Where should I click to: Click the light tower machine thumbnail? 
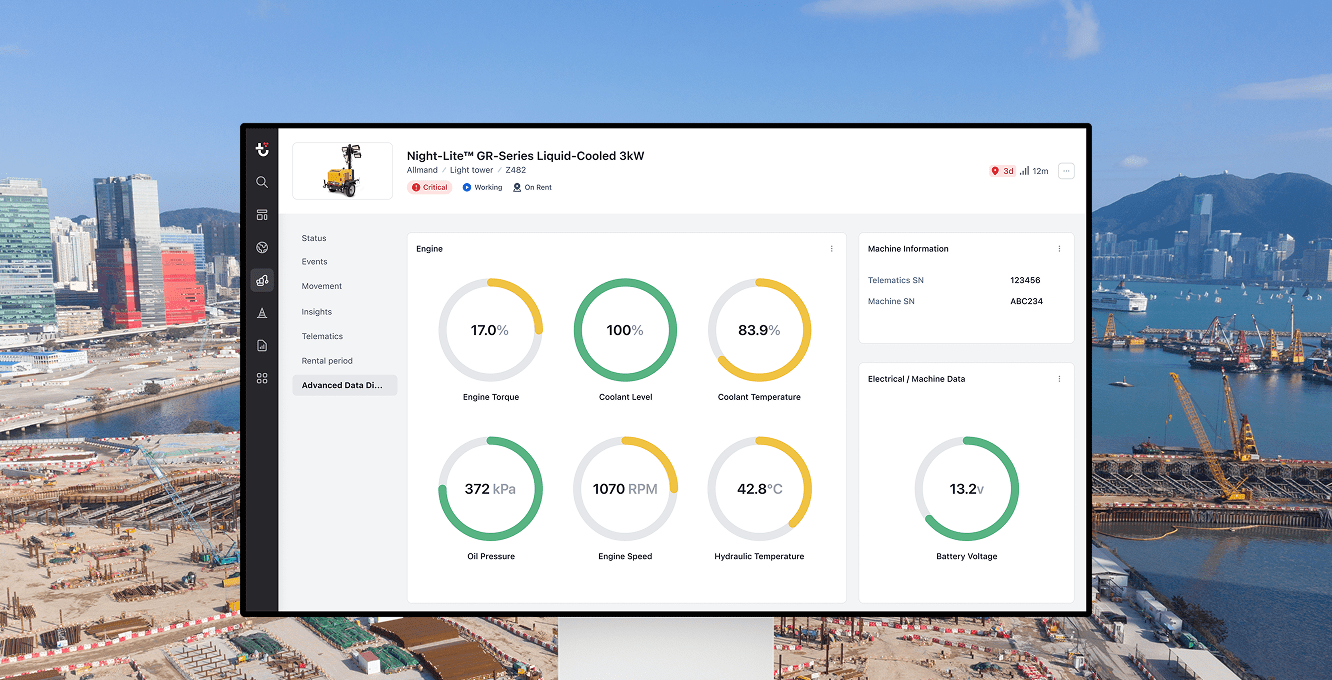pyautogui.click(x=342, y=170)
